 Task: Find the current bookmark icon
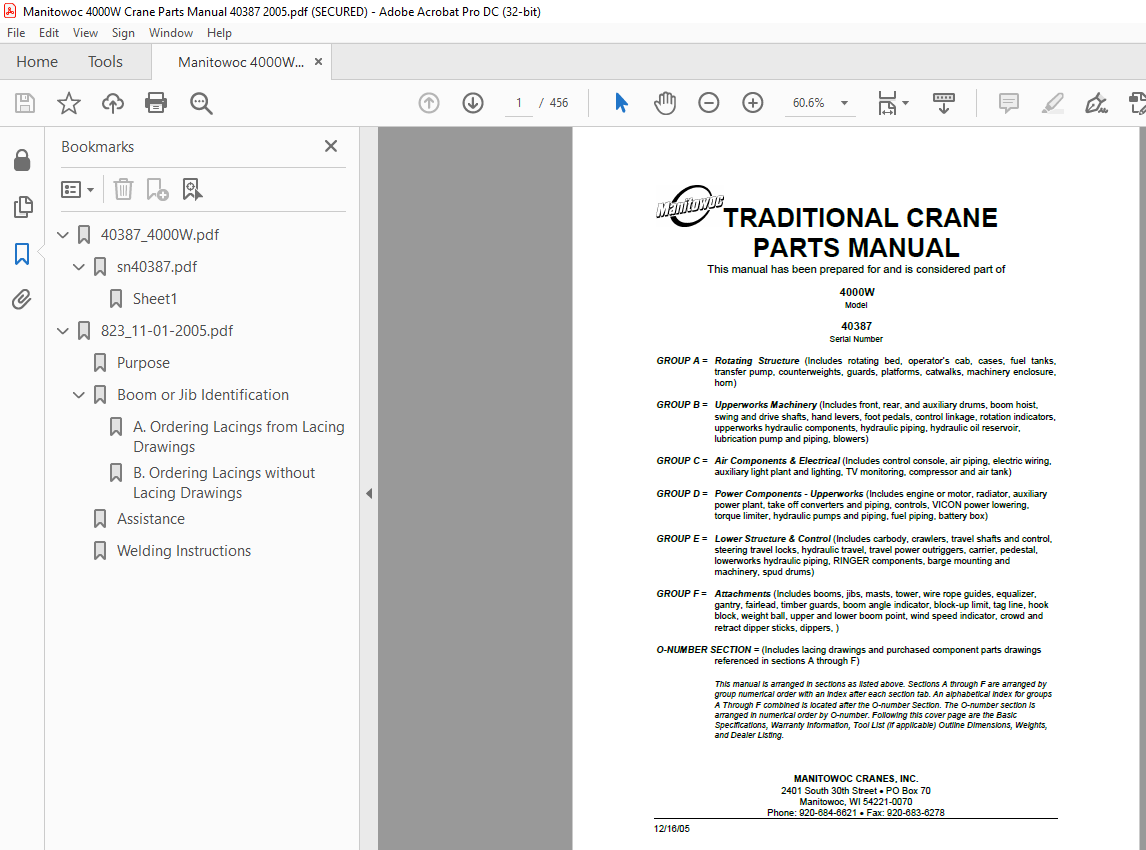click(x=191, y=189)
